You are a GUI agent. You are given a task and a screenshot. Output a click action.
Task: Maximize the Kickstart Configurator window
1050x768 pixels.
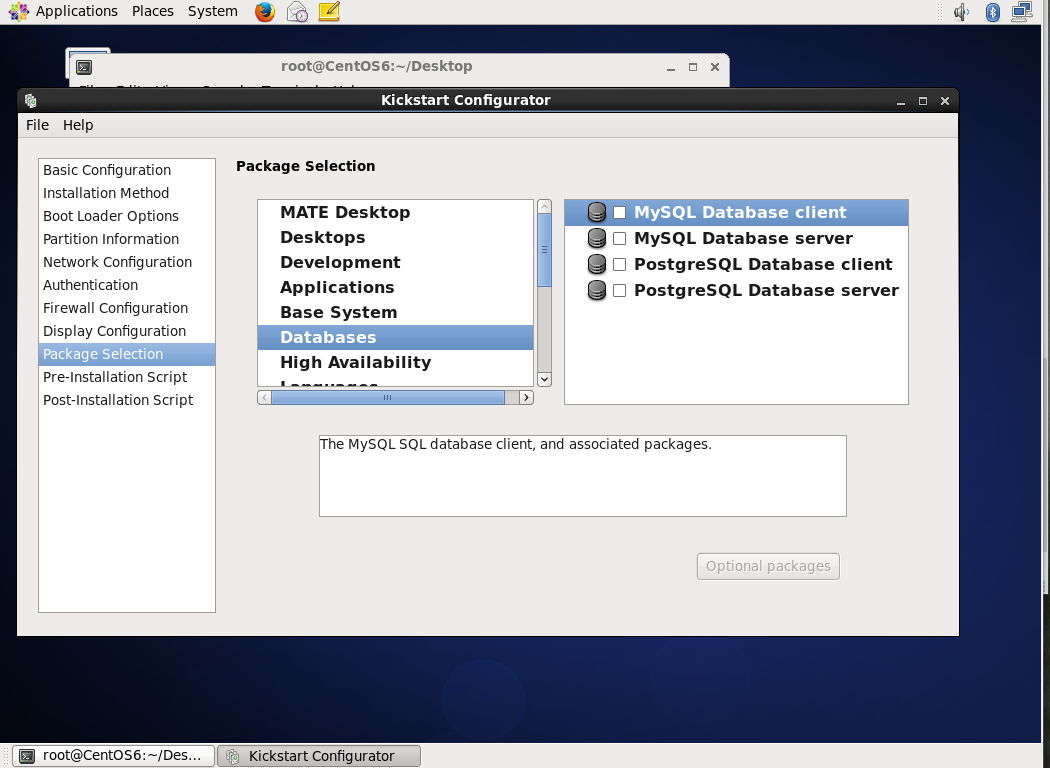[923, 101]
